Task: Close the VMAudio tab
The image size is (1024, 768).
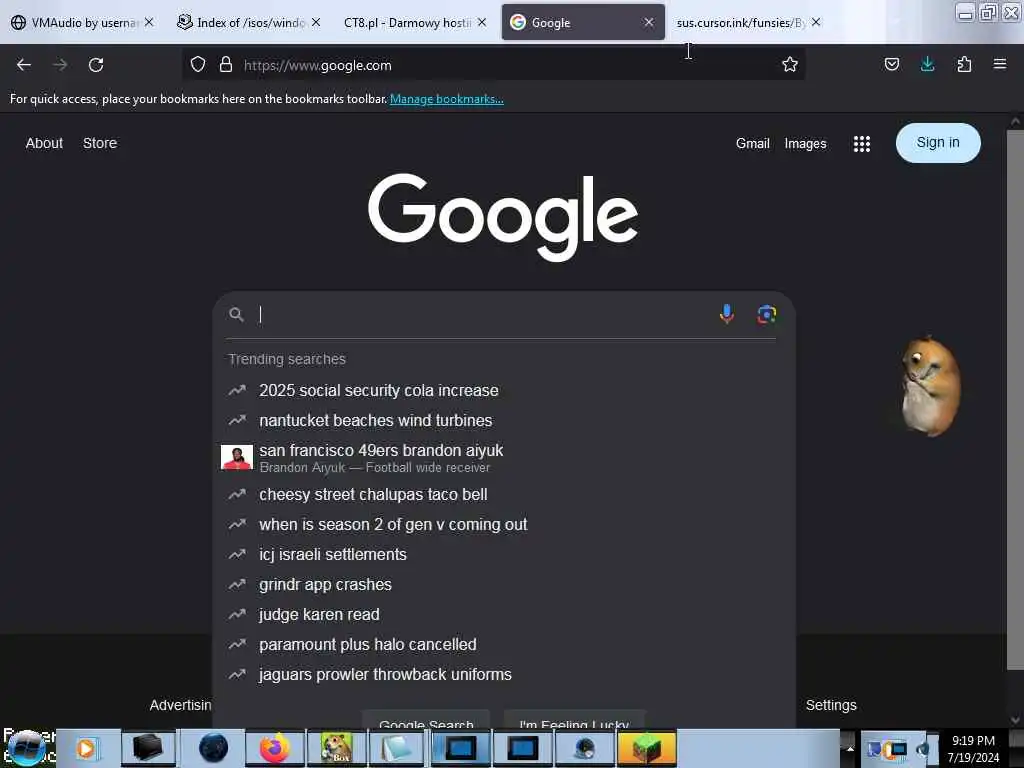Action: pos(149,22)
